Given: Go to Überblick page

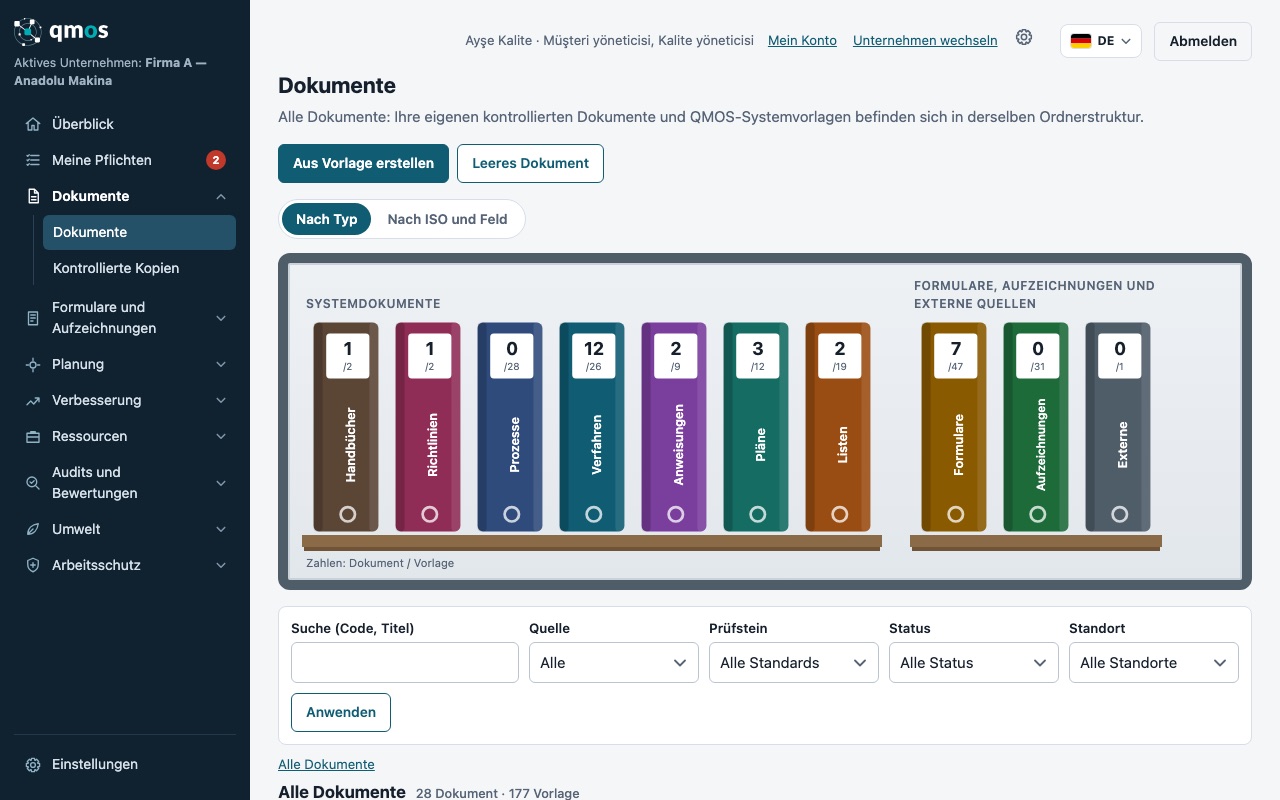Looking at the screenshot, I should [125, 124].
